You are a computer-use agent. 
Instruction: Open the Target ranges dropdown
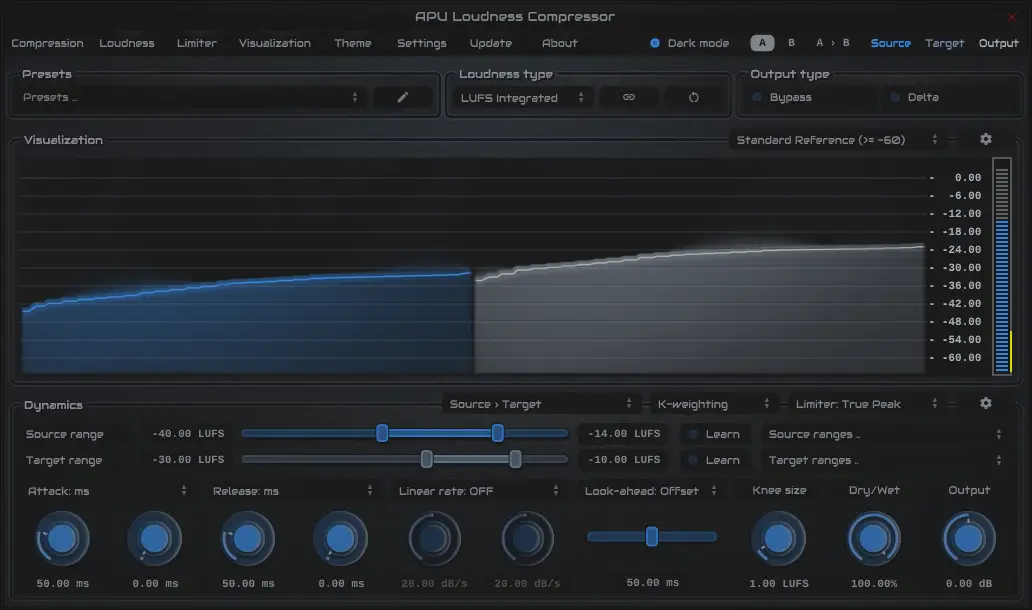885,460
